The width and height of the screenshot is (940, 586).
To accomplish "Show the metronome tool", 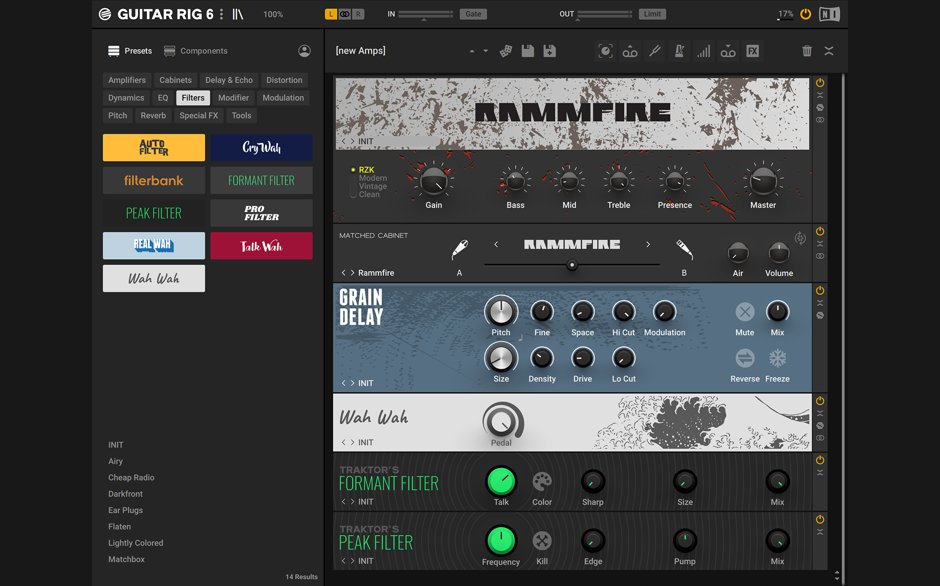I will click(679, 51).
